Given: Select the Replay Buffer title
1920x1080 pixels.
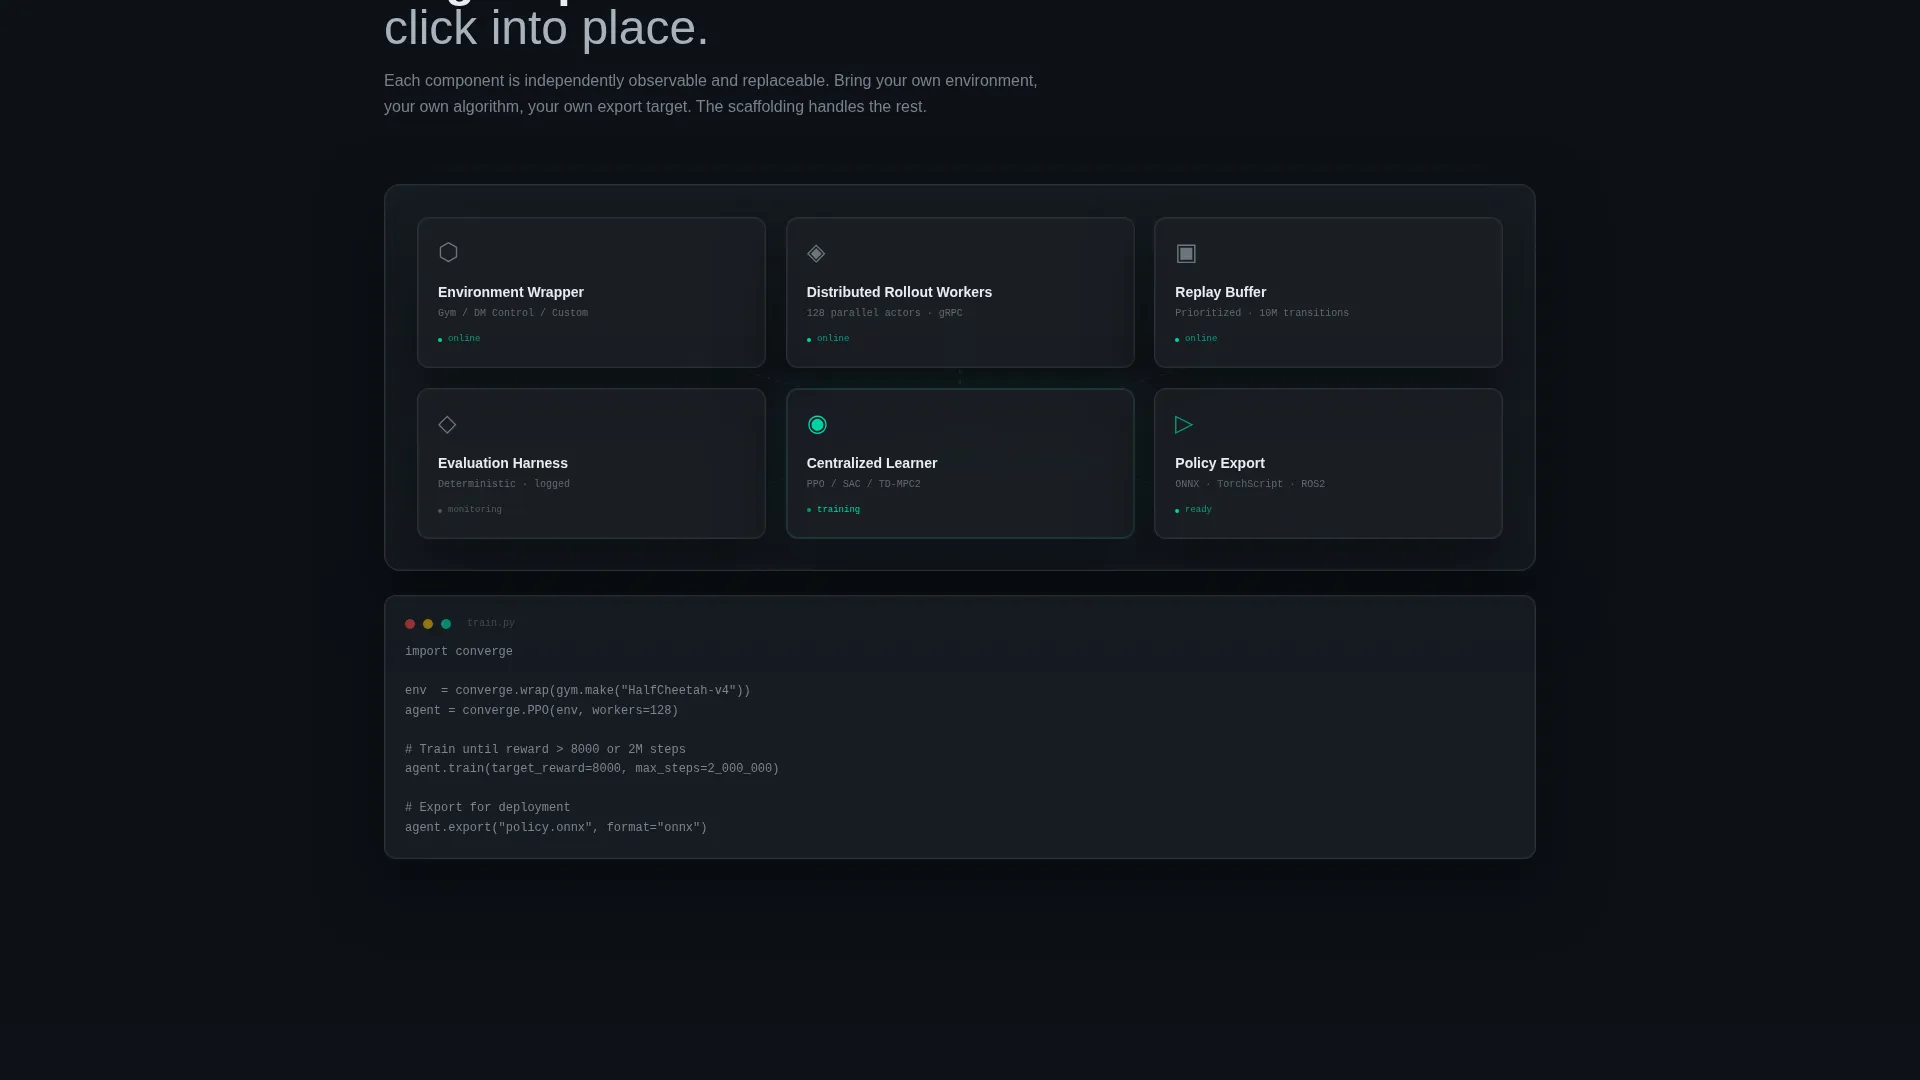Looking at the screenshot, I should tap(1220, 292).
